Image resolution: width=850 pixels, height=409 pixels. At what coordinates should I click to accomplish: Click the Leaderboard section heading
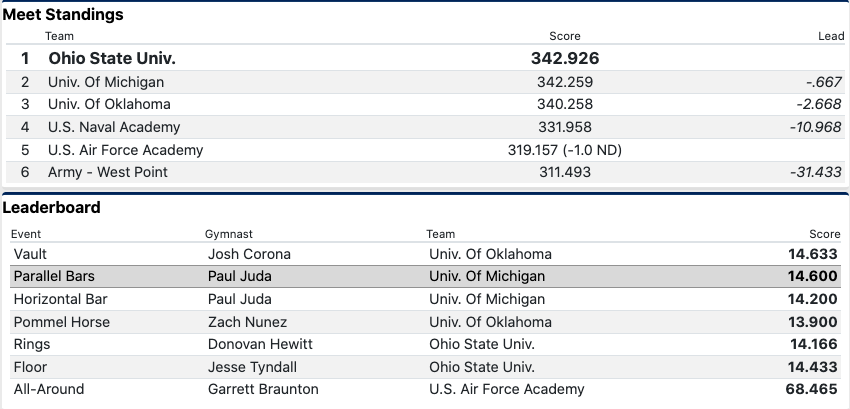[x=51, y=208]
